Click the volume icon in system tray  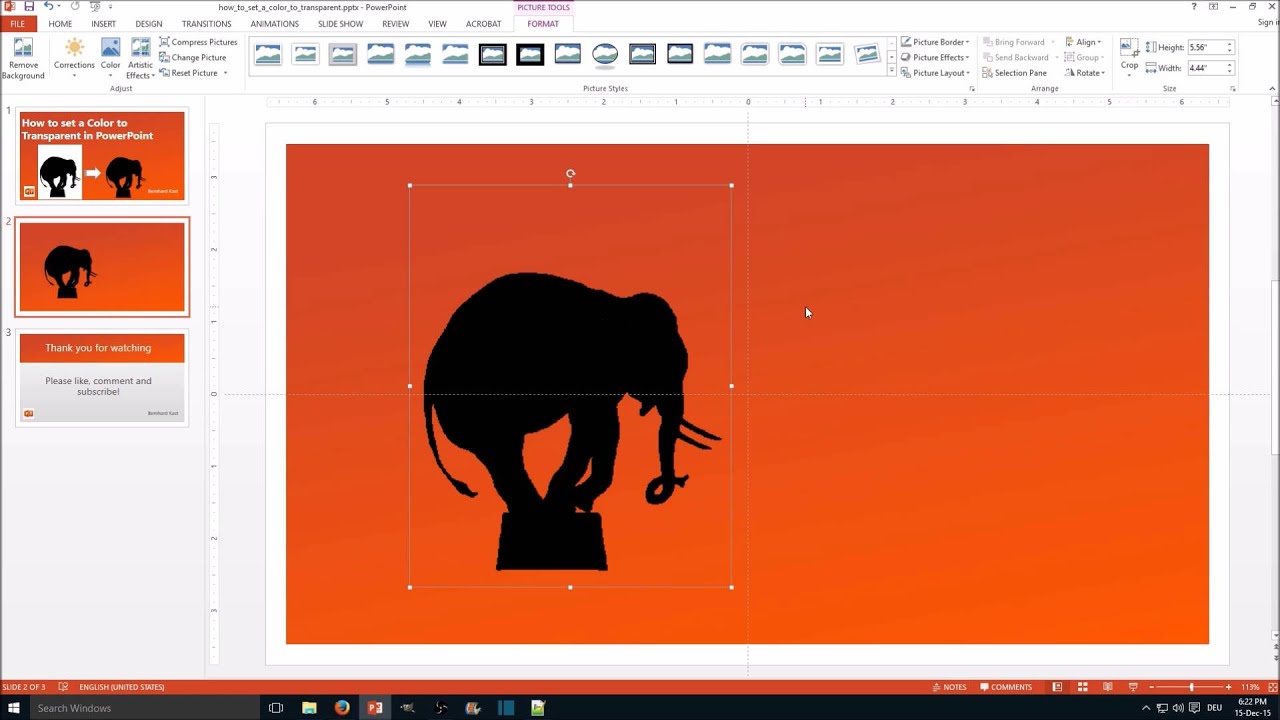pos(1179,708)
